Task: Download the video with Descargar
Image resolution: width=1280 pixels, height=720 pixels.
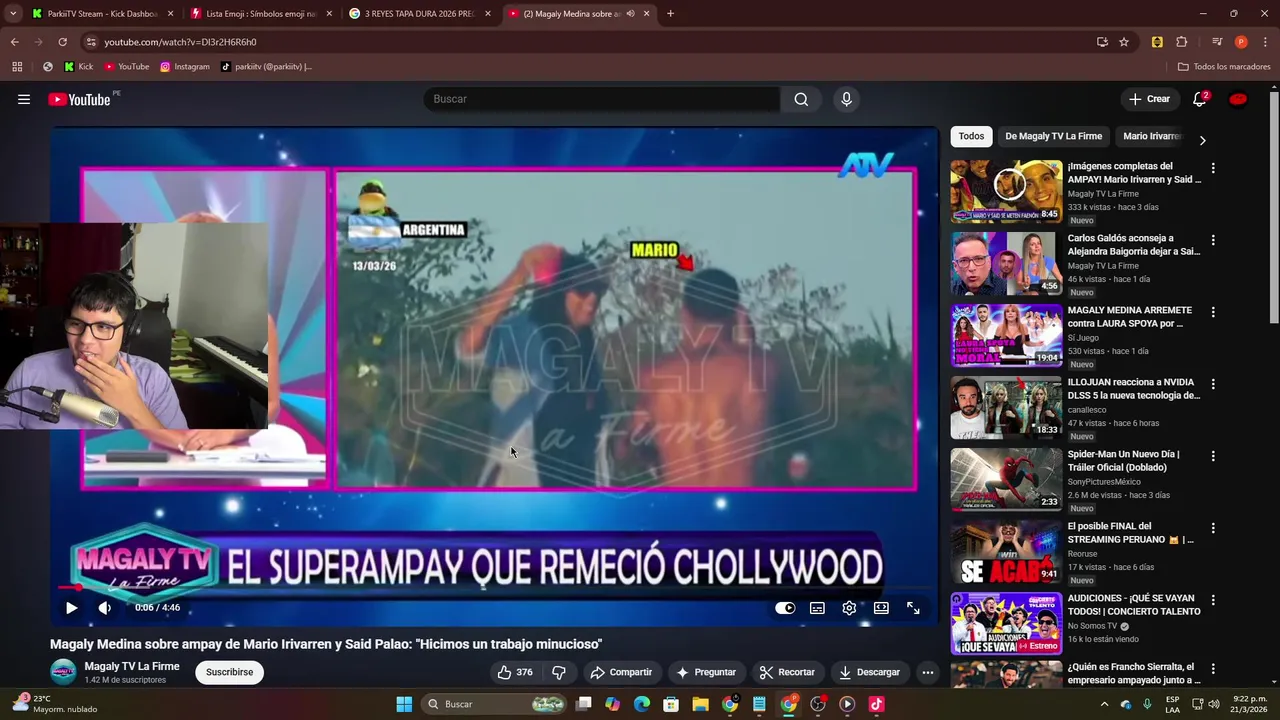Action: 869,672
